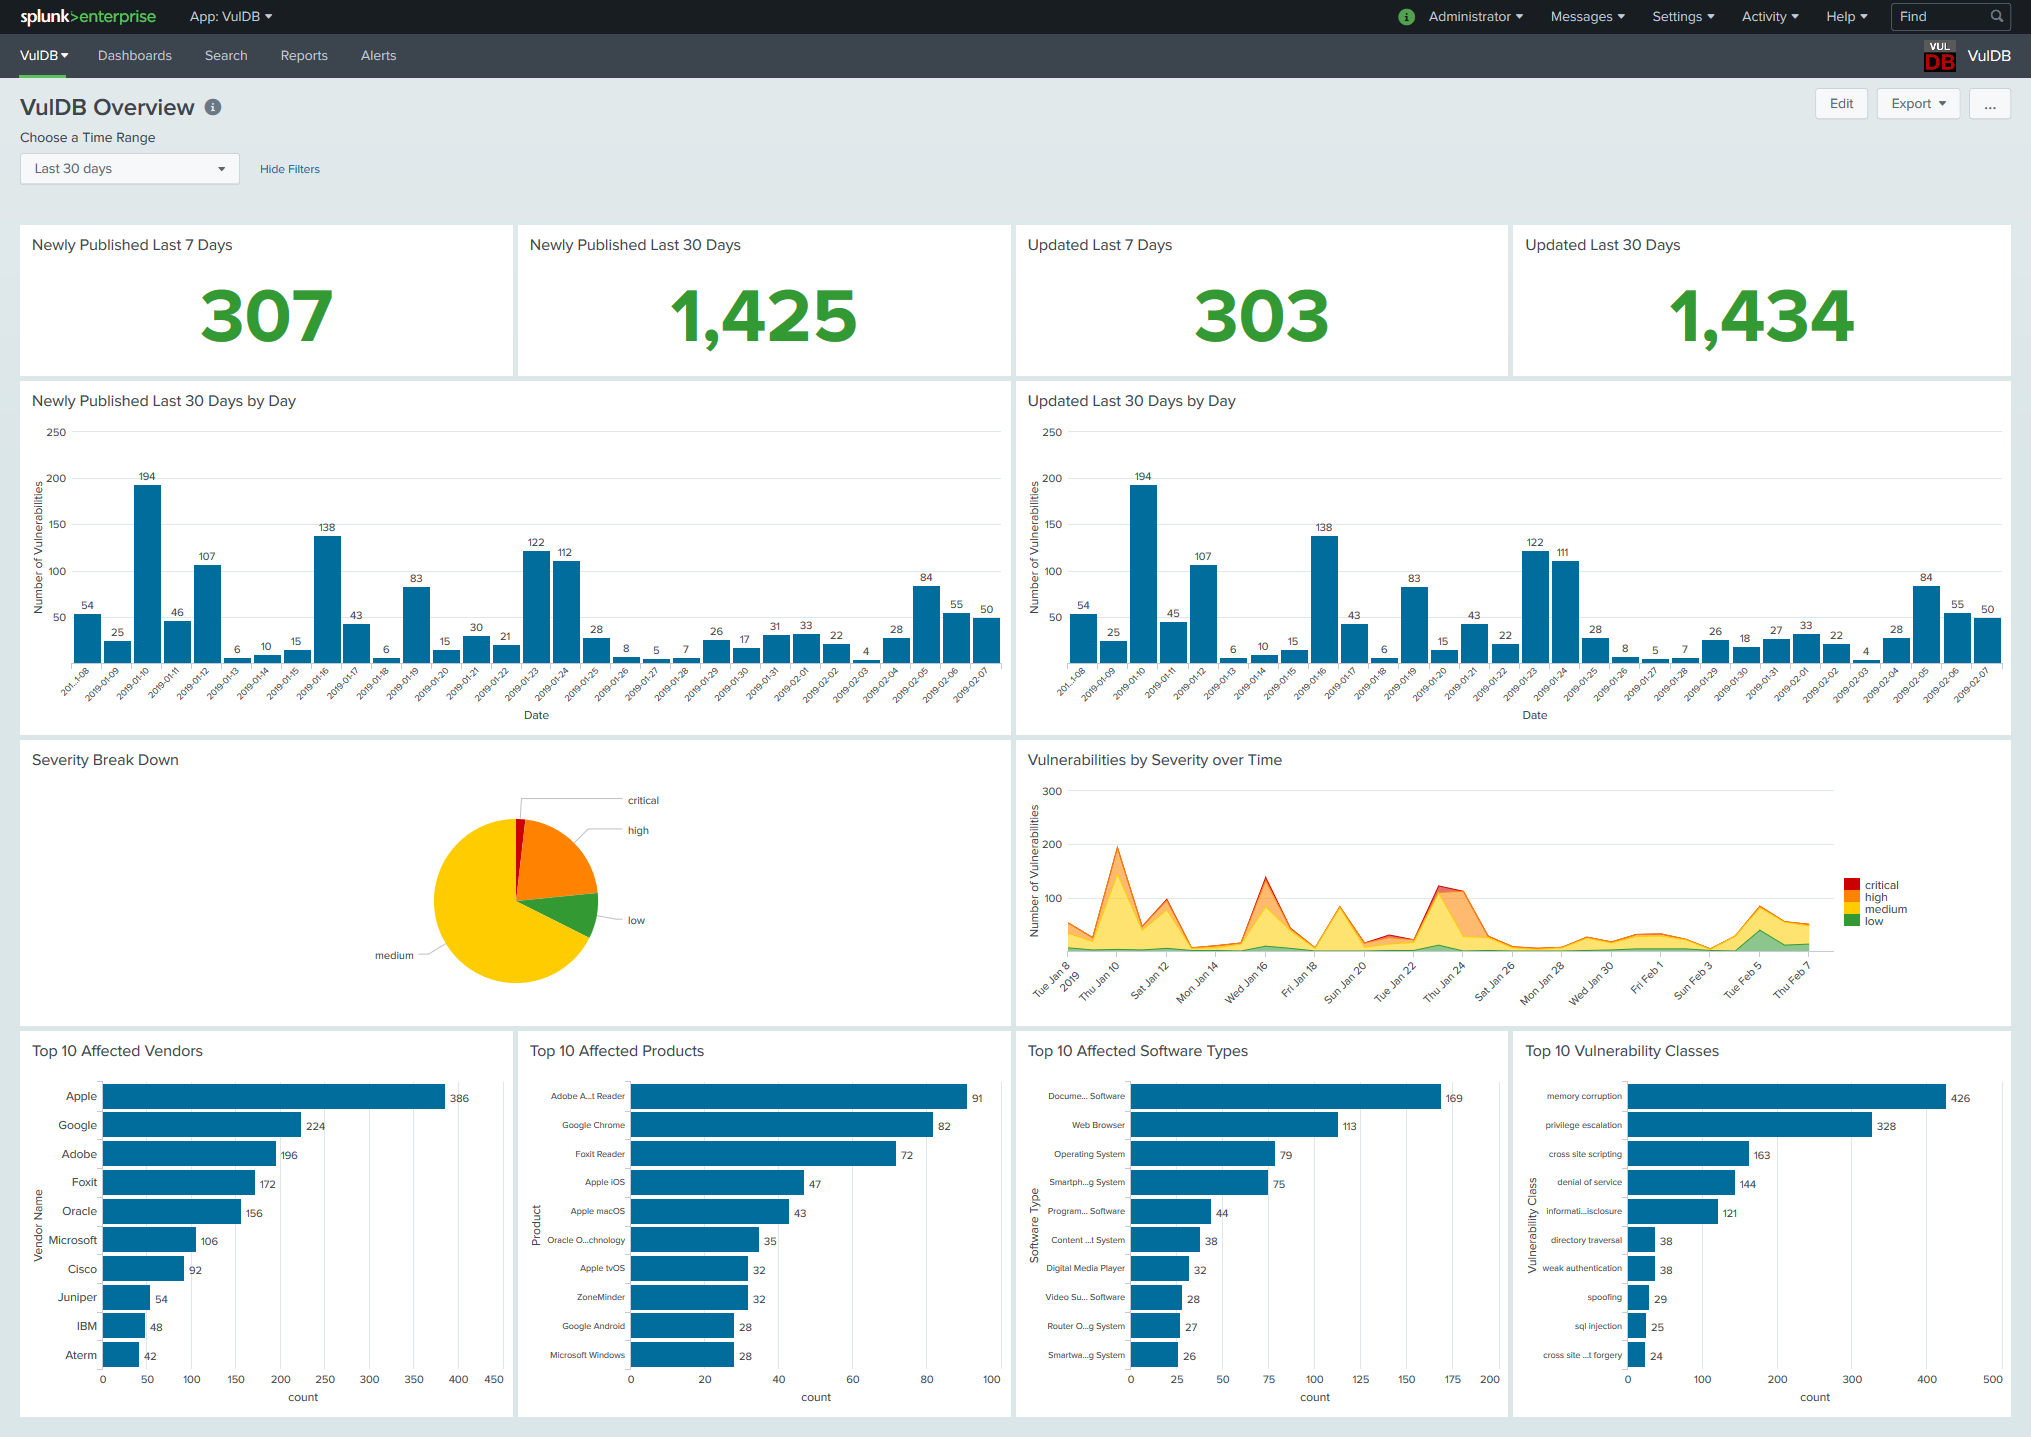
Task: Click the search magnifier in Find box
Action: (1996, 16)
